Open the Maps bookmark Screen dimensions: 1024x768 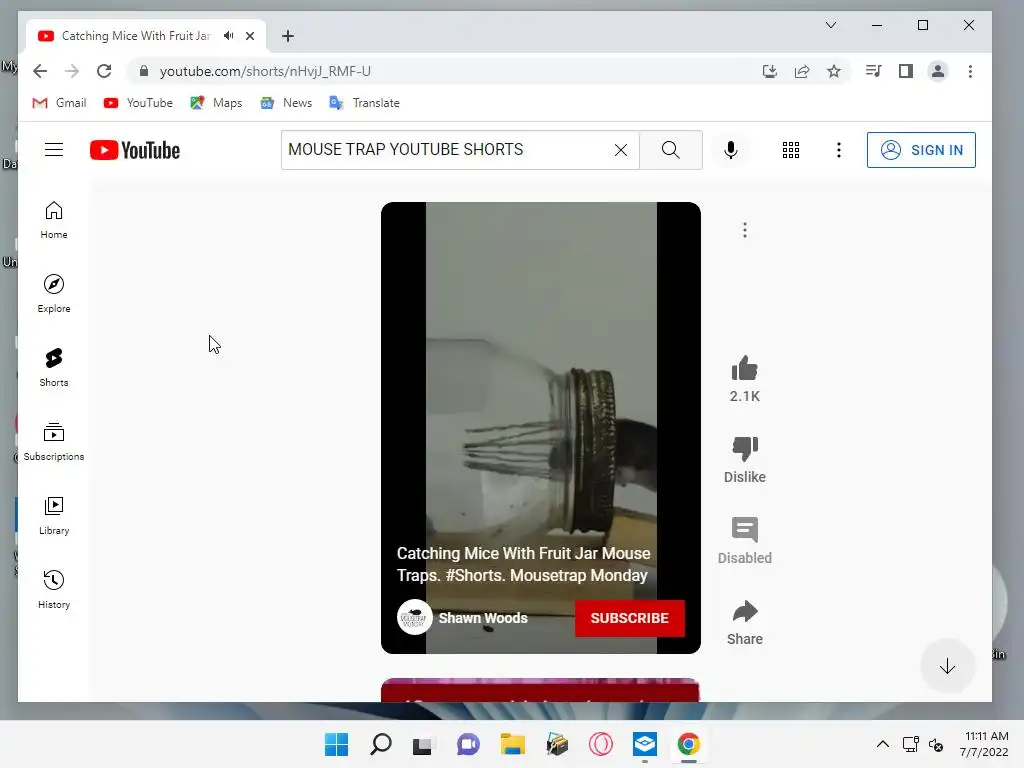coord(216,103)
